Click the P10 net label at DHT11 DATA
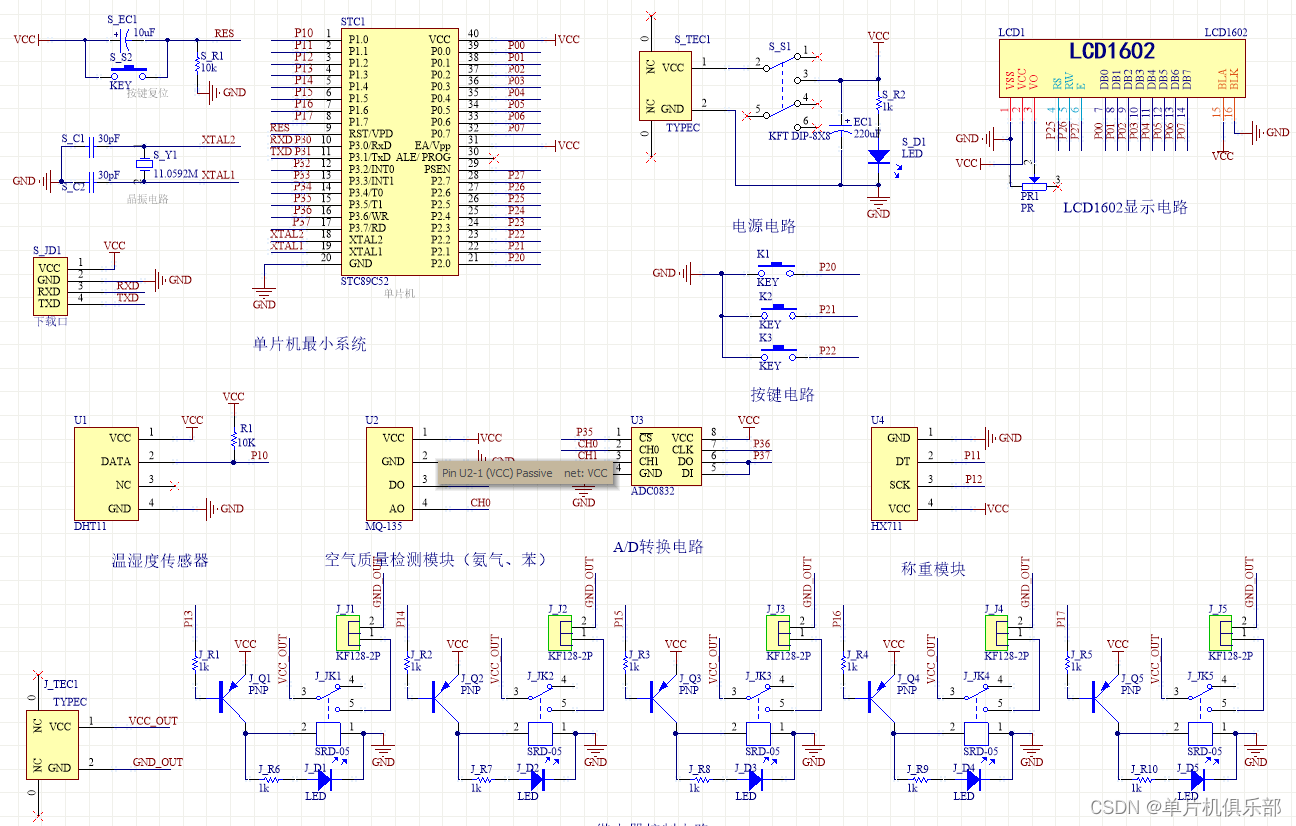Screen dimensions: 1296x826 pos(259,455)
